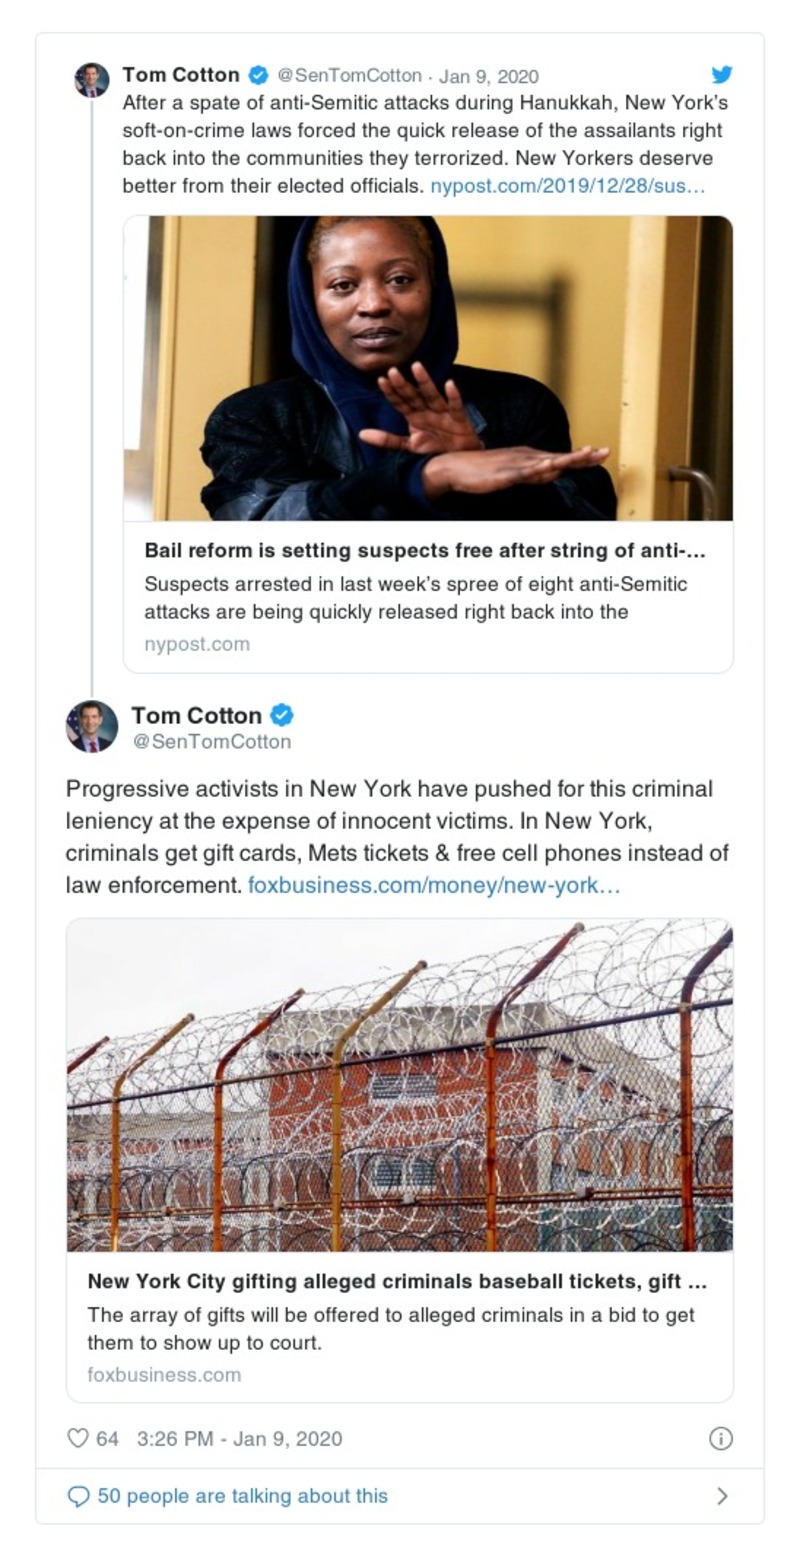800x1564 pixels.
Task: Open the barbed wire fence photo thumbnail
Action: coord(400,1085)
